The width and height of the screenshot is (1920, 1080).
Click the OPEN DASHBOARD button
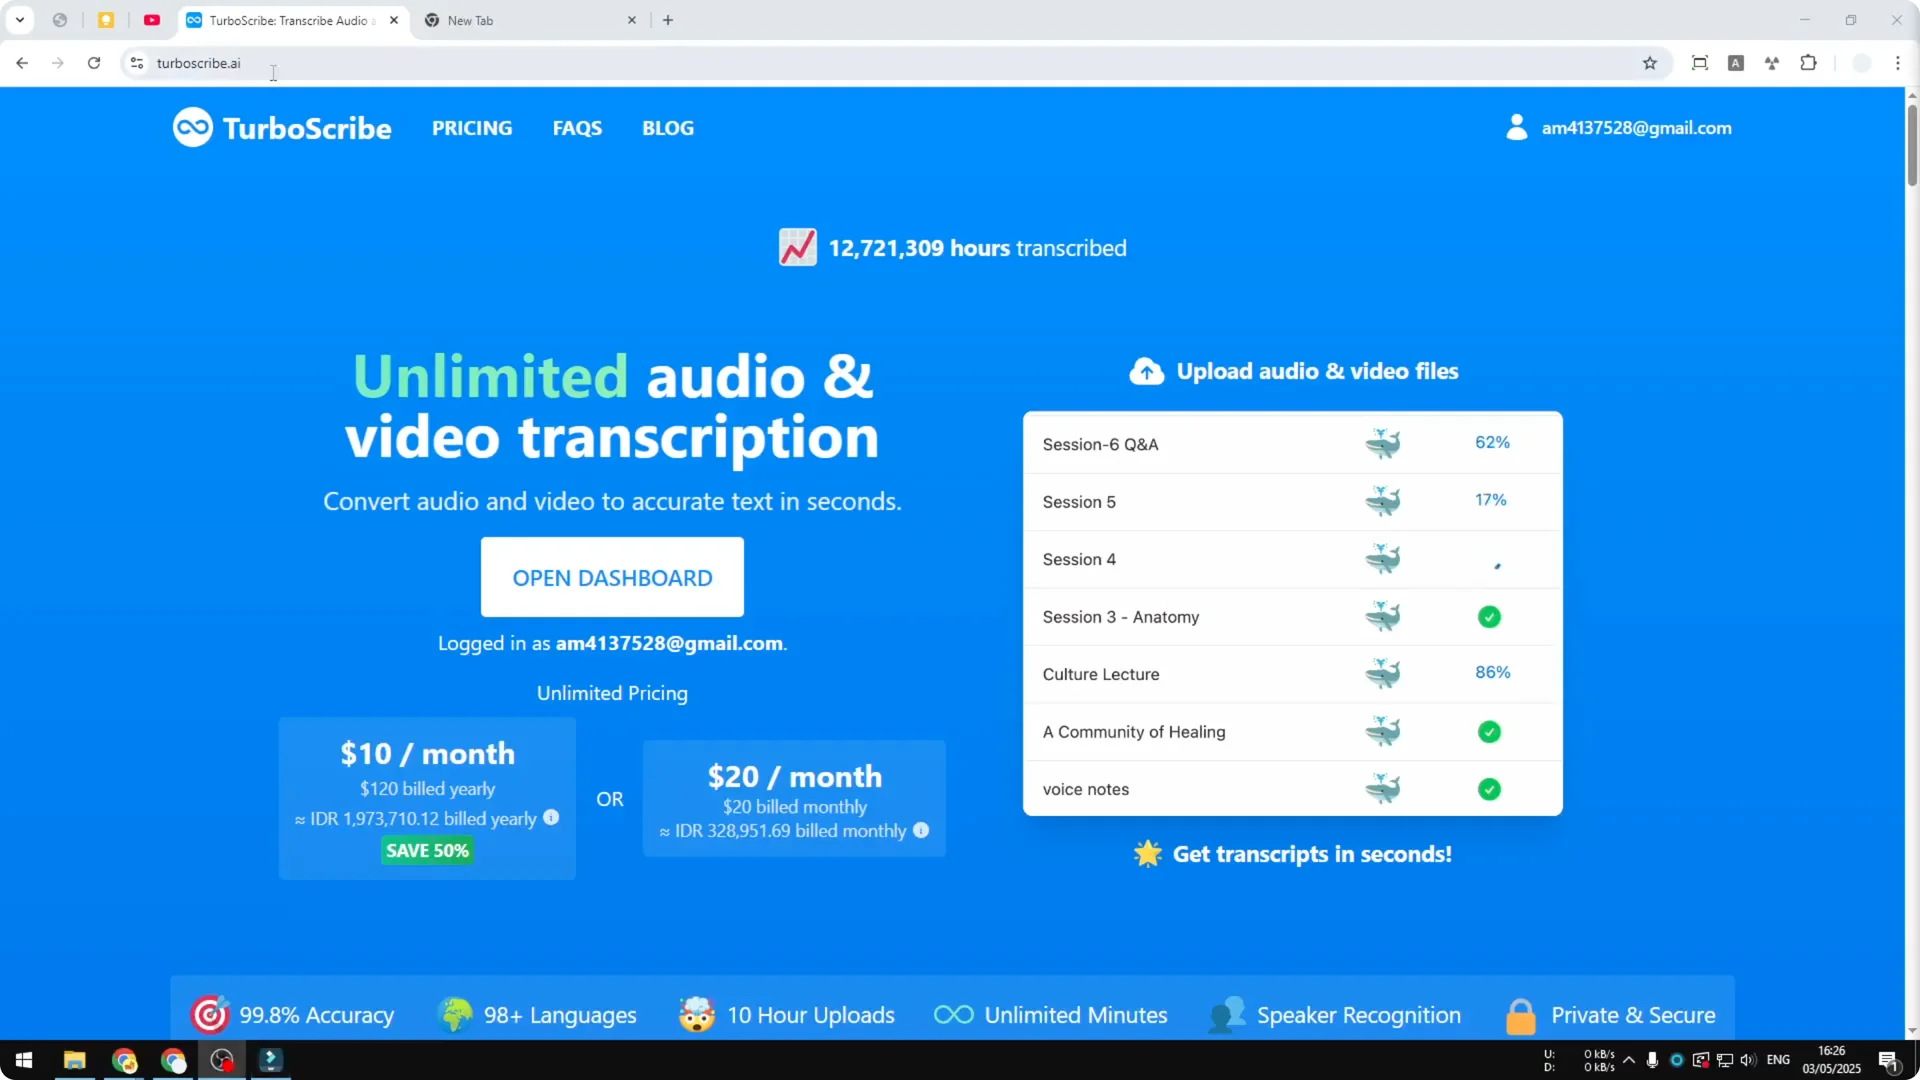click(611, 577)
